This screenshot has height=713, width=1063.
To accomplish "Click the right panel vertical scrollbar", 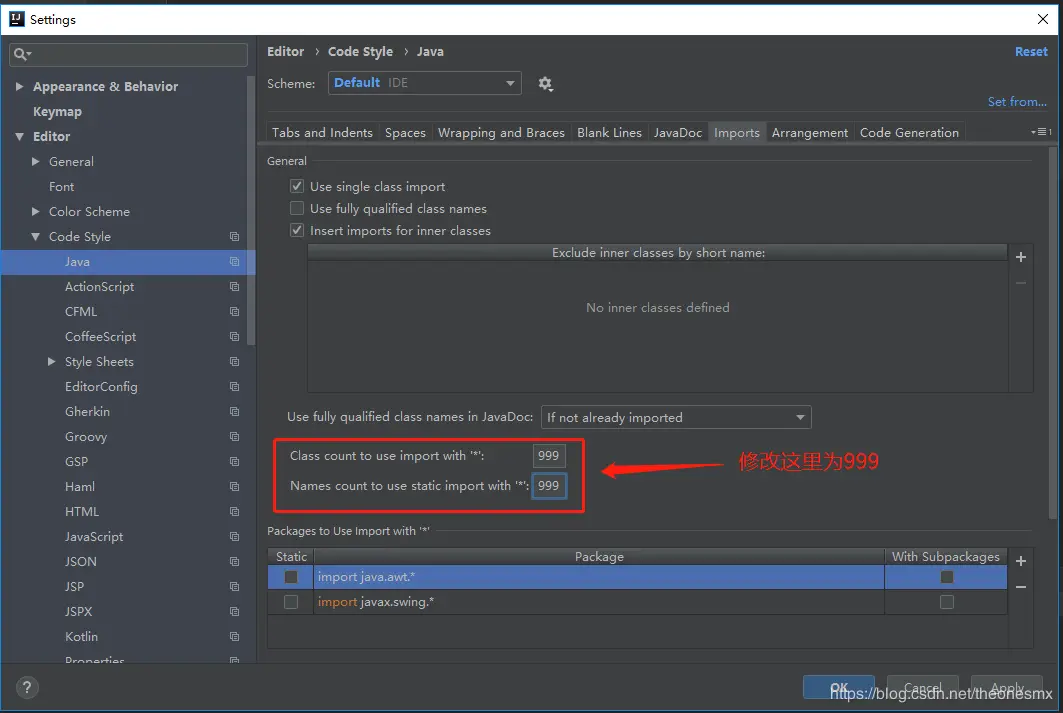I will pos(1052,332).
